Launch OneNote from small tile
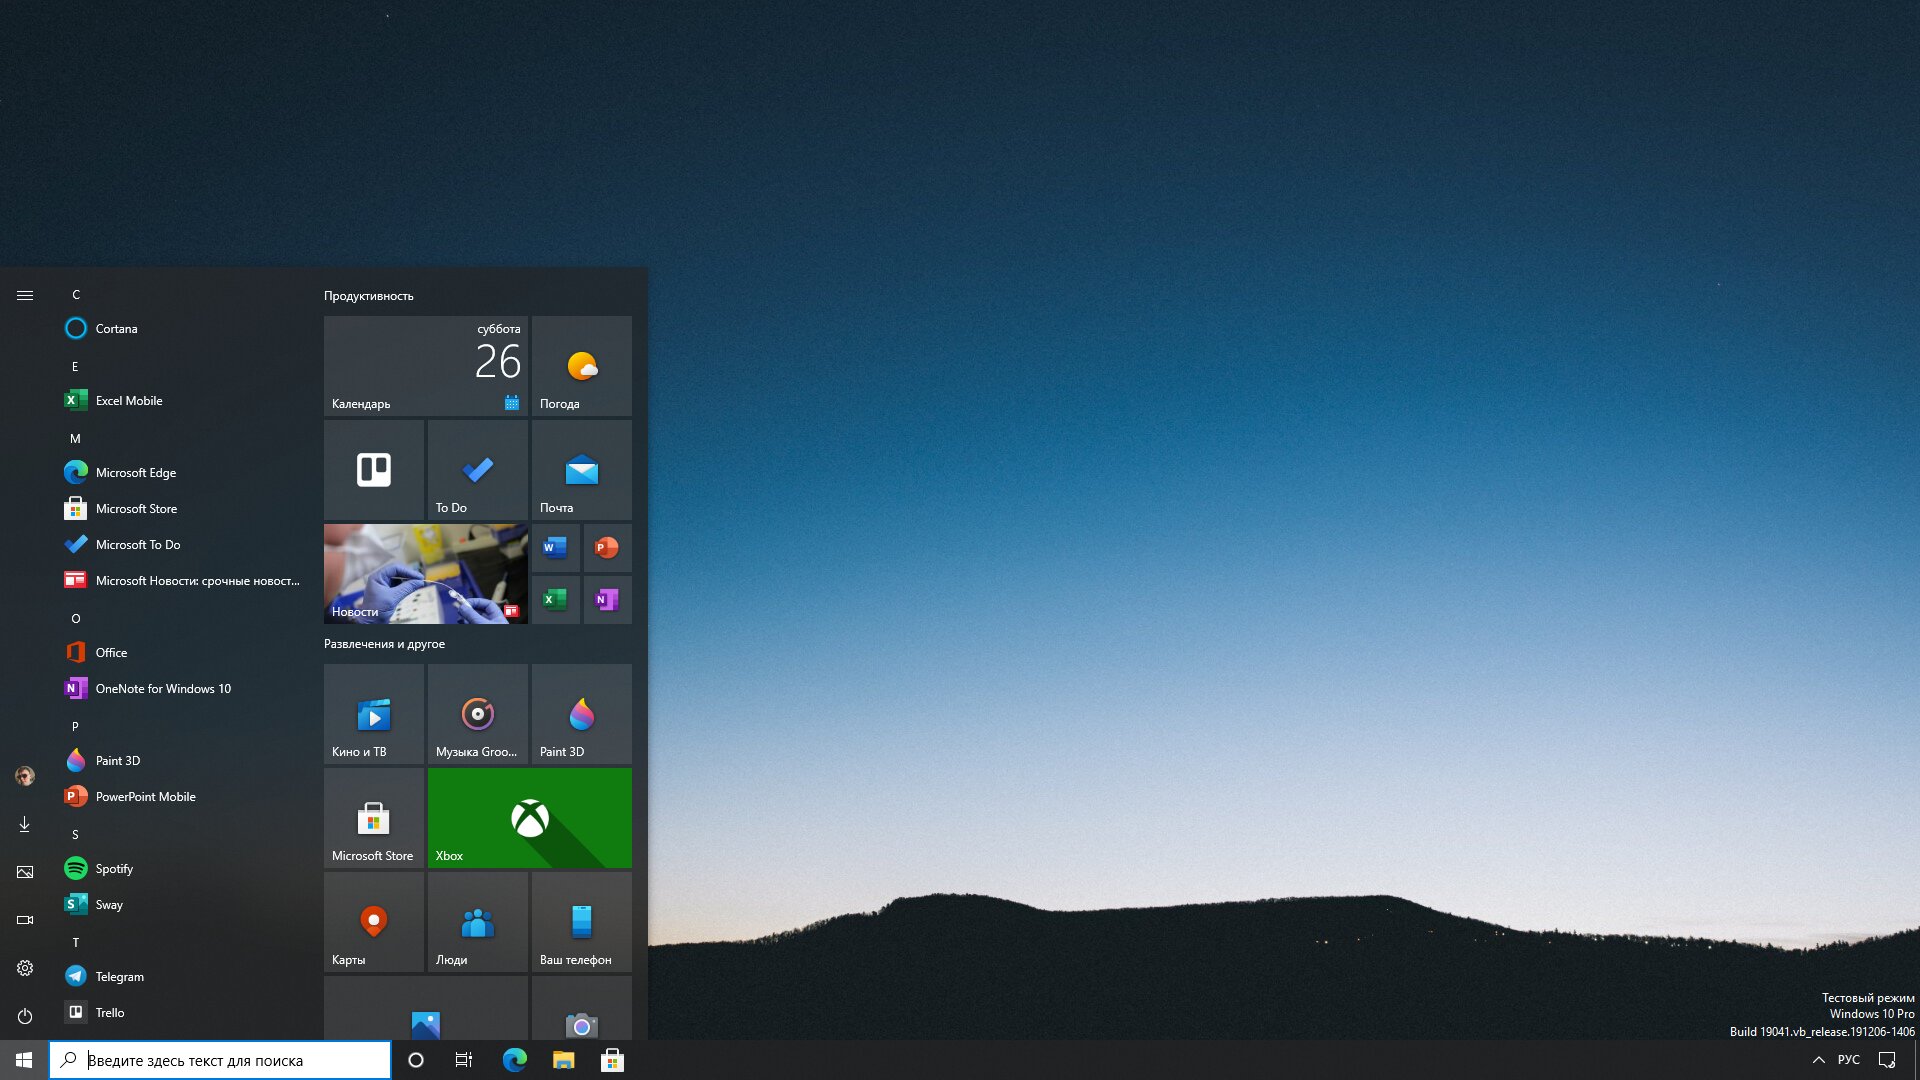The height and width of the screenshot is (1080, 1920). coord(608,600)
